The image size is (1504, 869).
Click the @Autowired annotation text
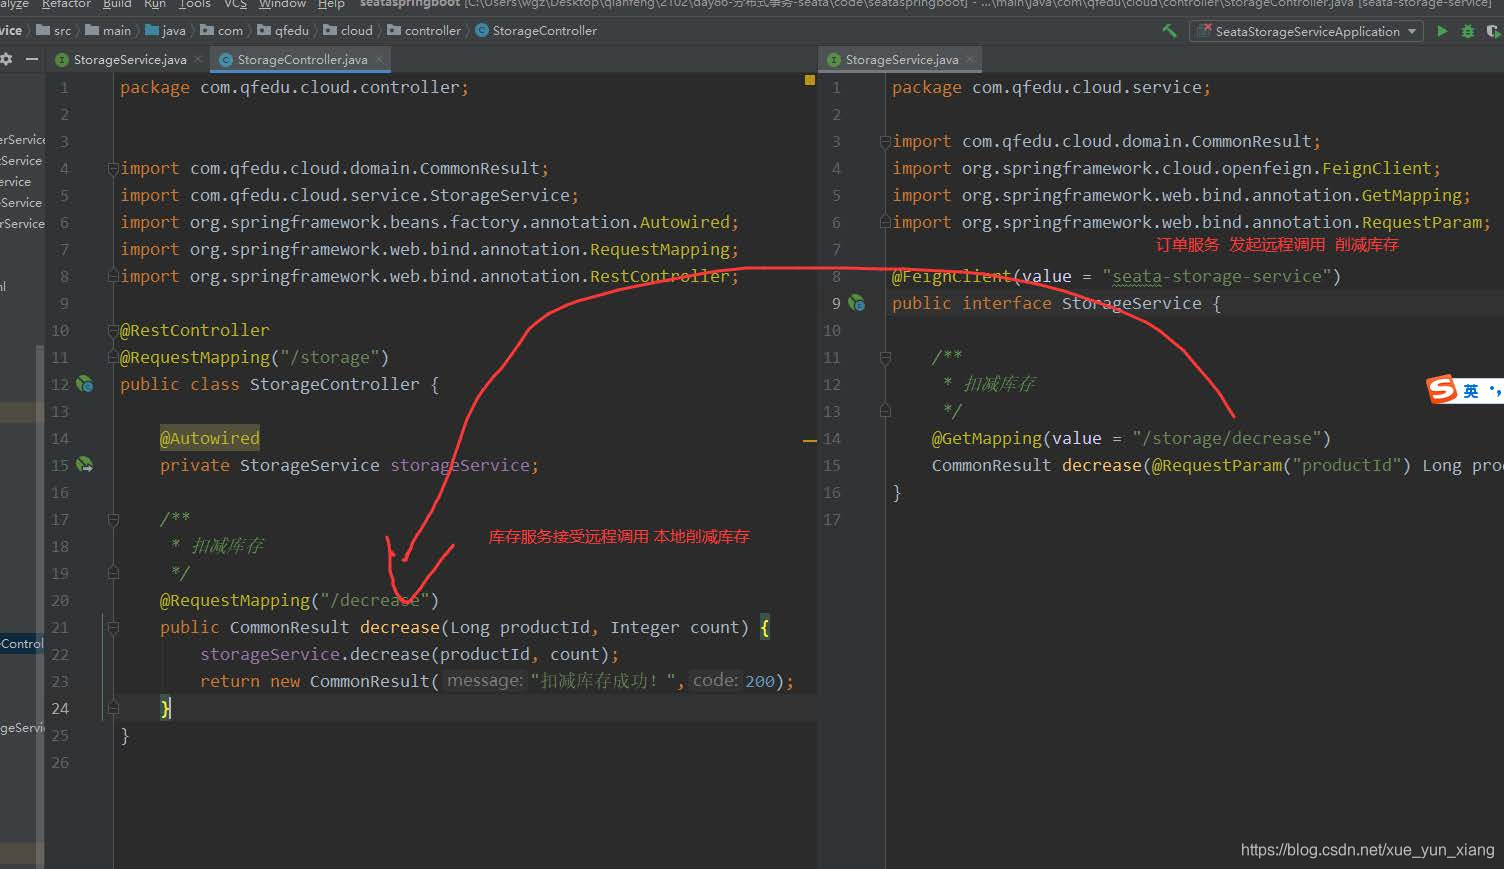tap(210, 438)
